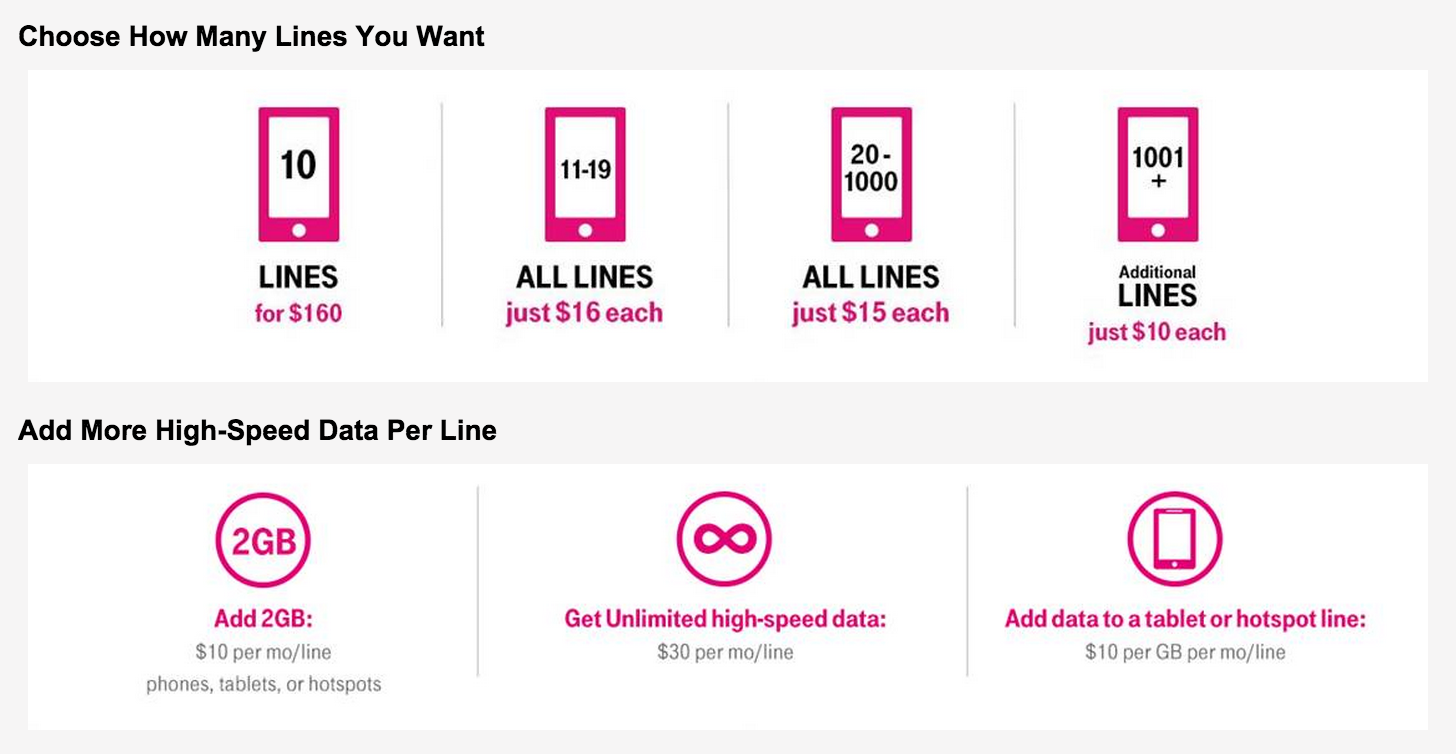The width and height of the screenshot is (1456, 754).
Task: Click "phones, tablets, or hotspots" text
Action: 263,685
